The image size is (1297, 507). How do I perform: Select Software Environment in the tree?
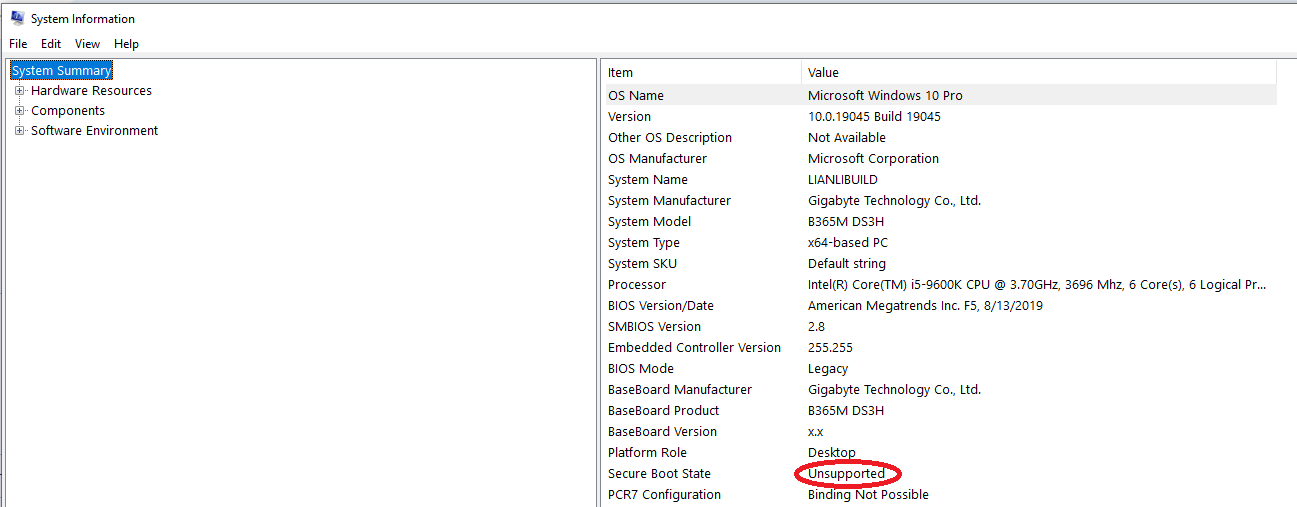coord(94,131)
